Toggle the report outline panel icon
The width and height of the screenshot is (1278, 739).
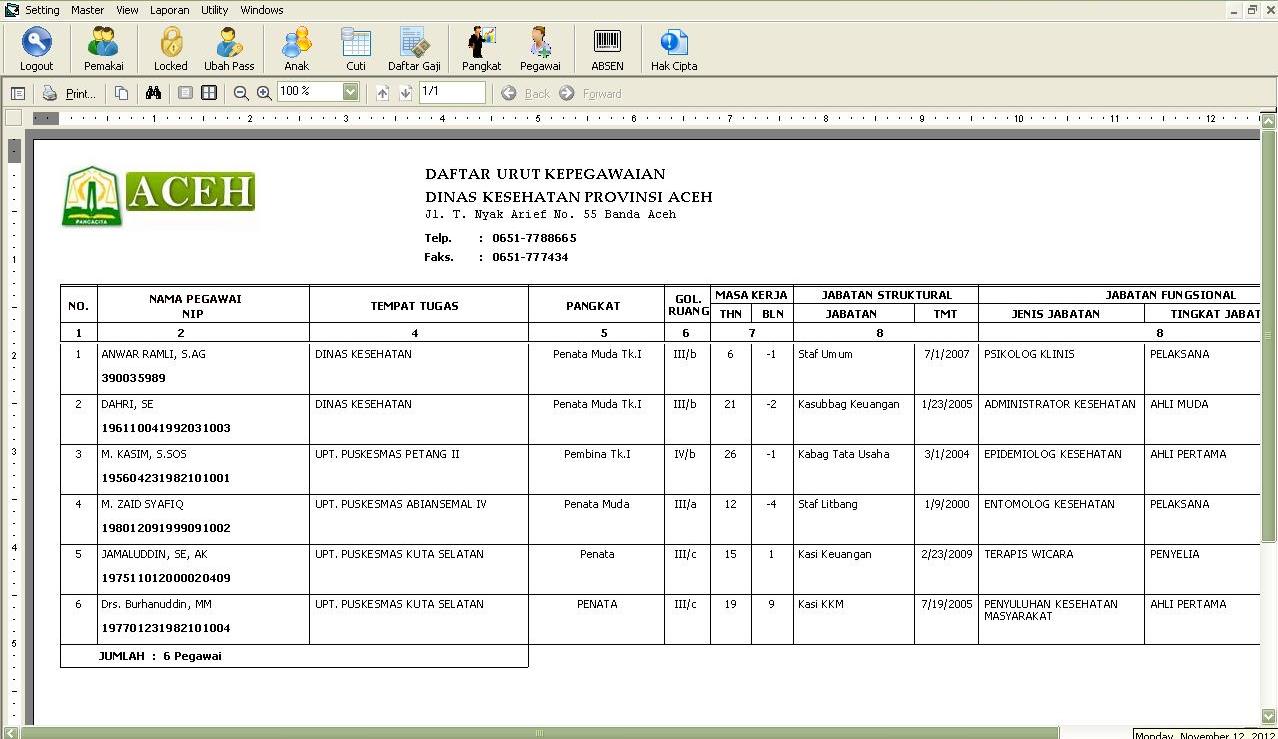click(x=18, y=93)
